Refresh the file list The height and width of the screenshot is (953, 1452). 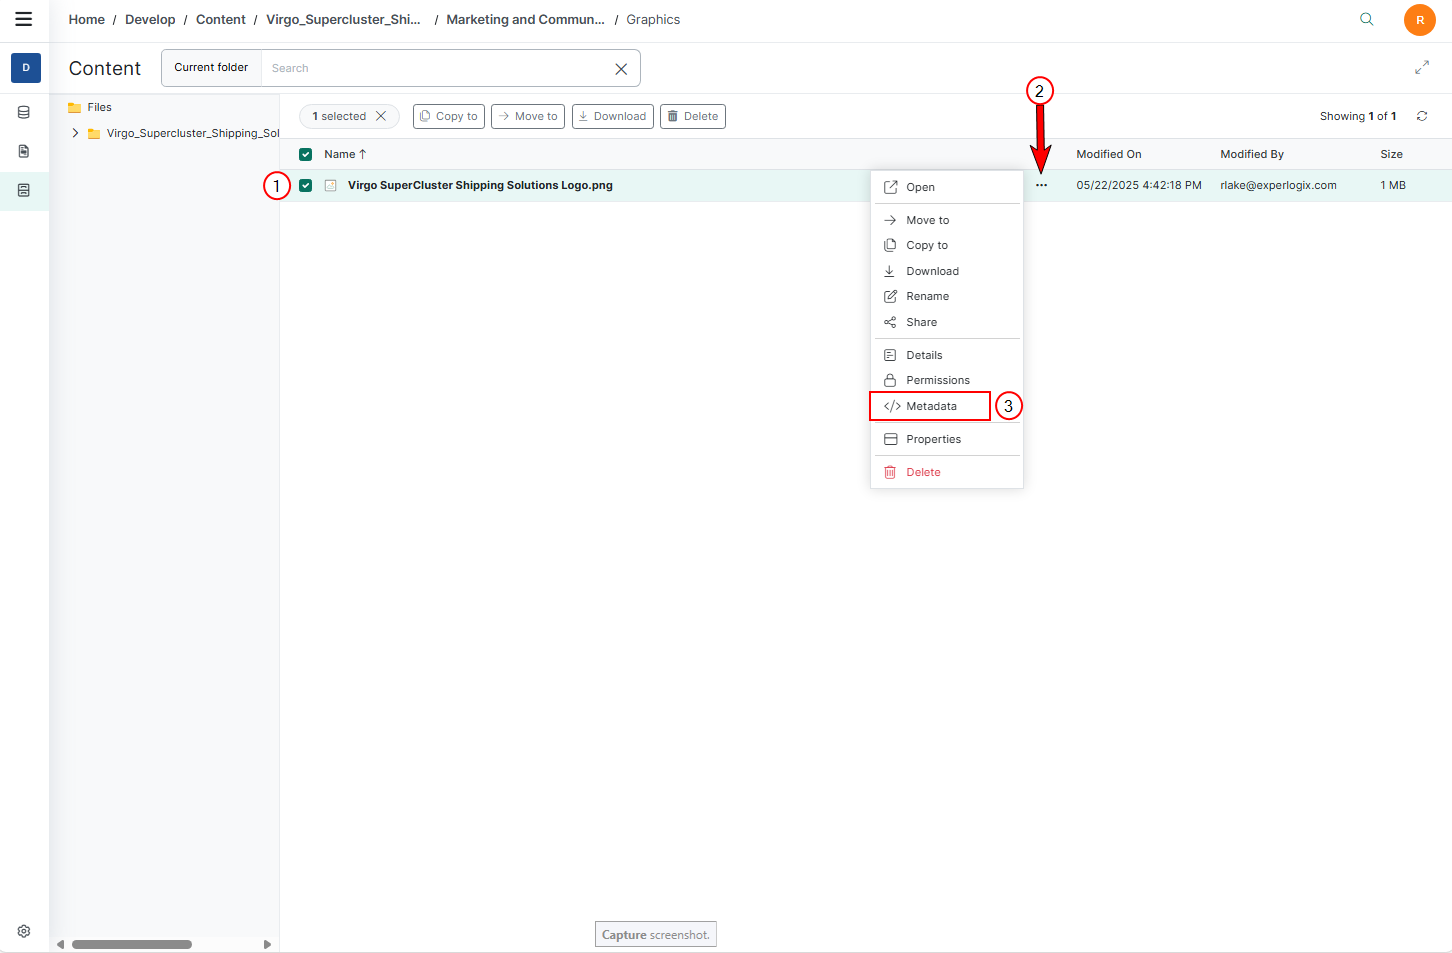coord(1421,116)
